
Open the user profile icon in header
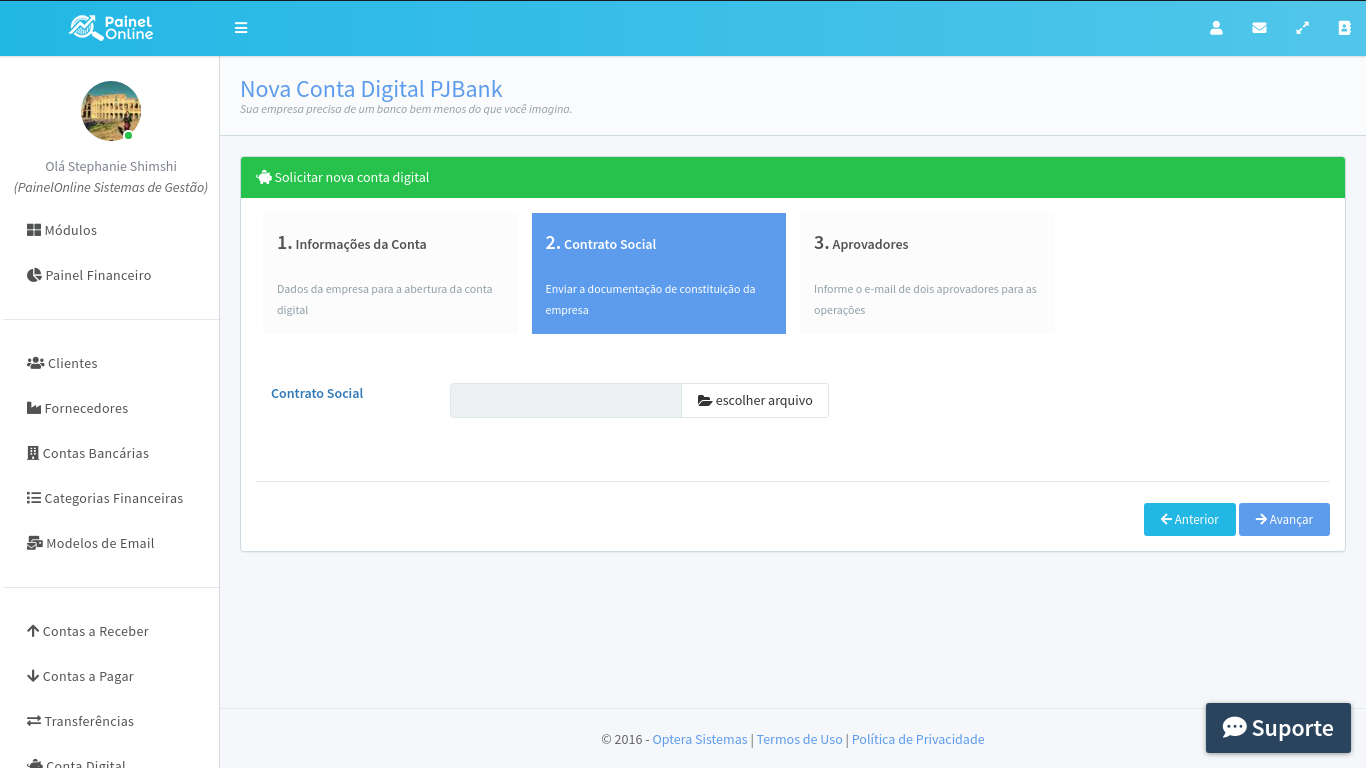pyautogui.click(x=1216, y=28)
